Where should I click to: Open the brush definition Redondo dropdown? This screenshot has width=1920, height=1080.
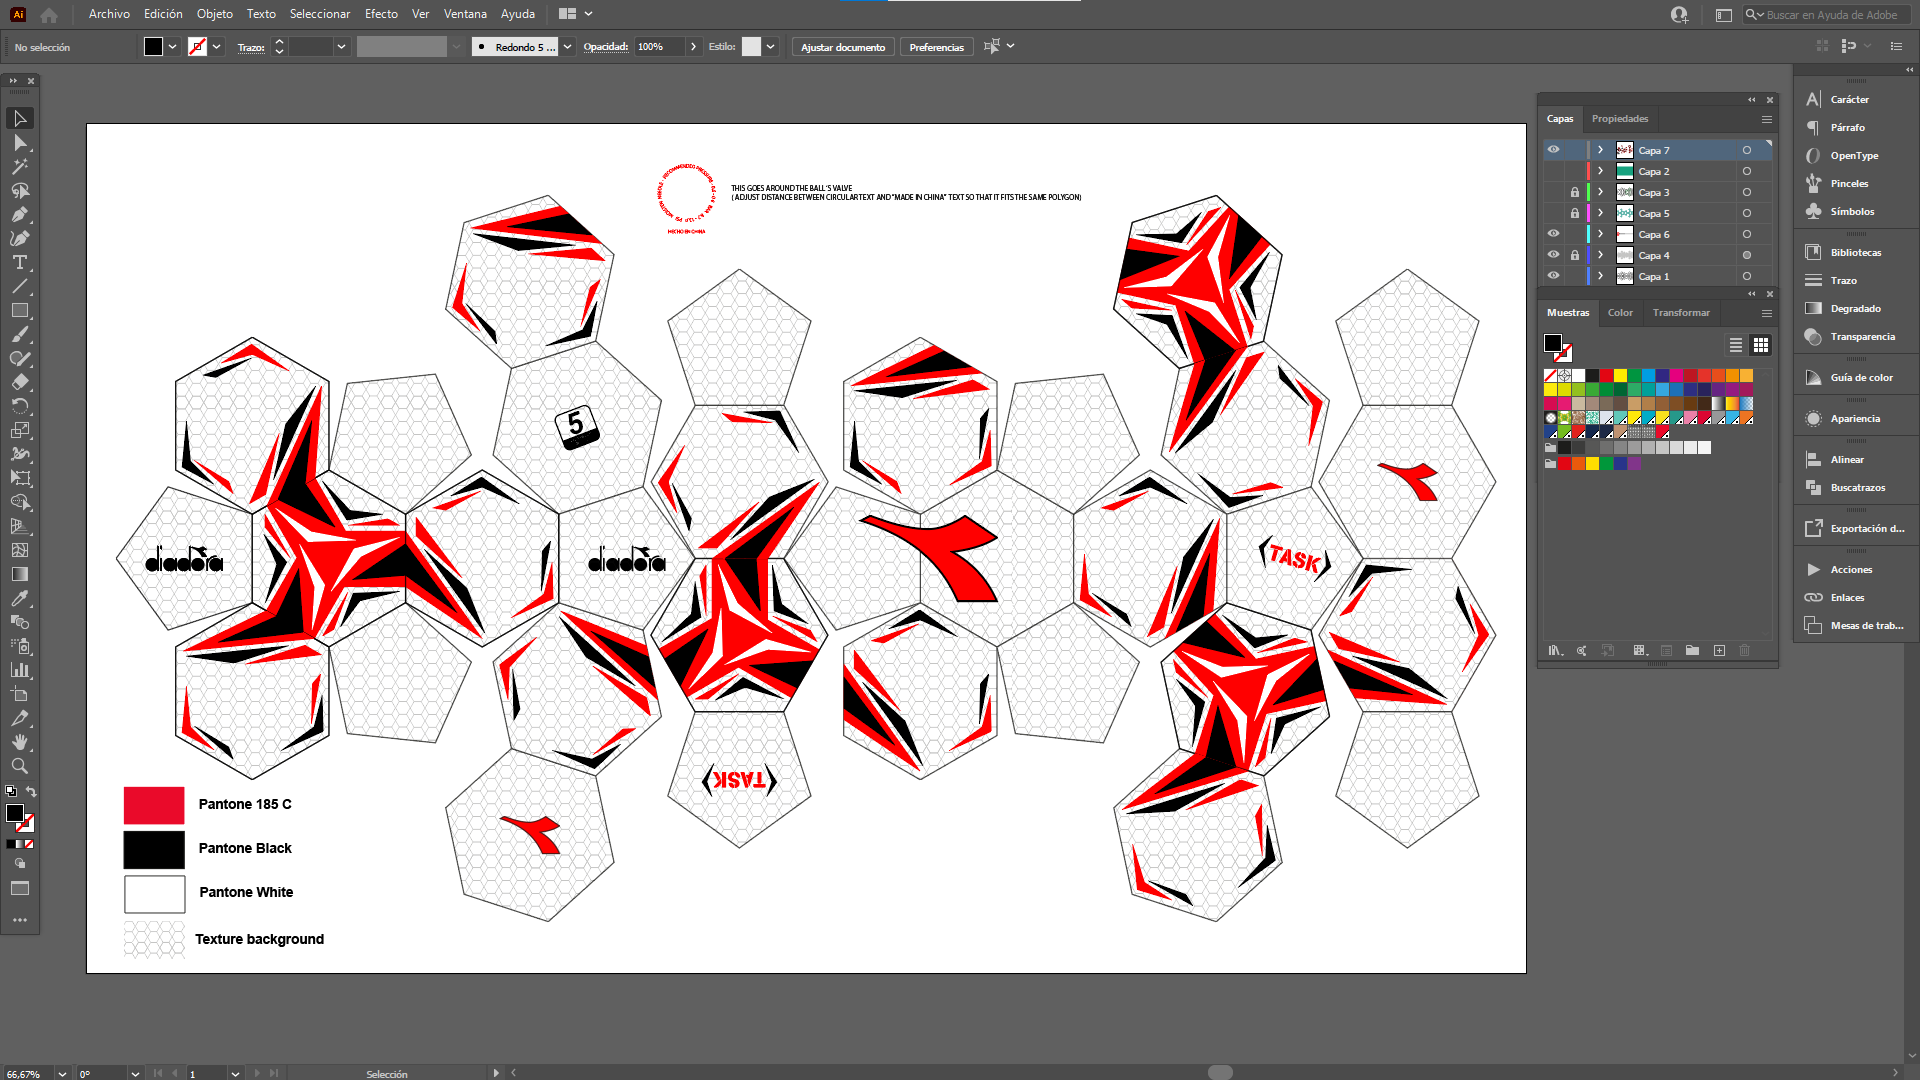coord(568,47)
